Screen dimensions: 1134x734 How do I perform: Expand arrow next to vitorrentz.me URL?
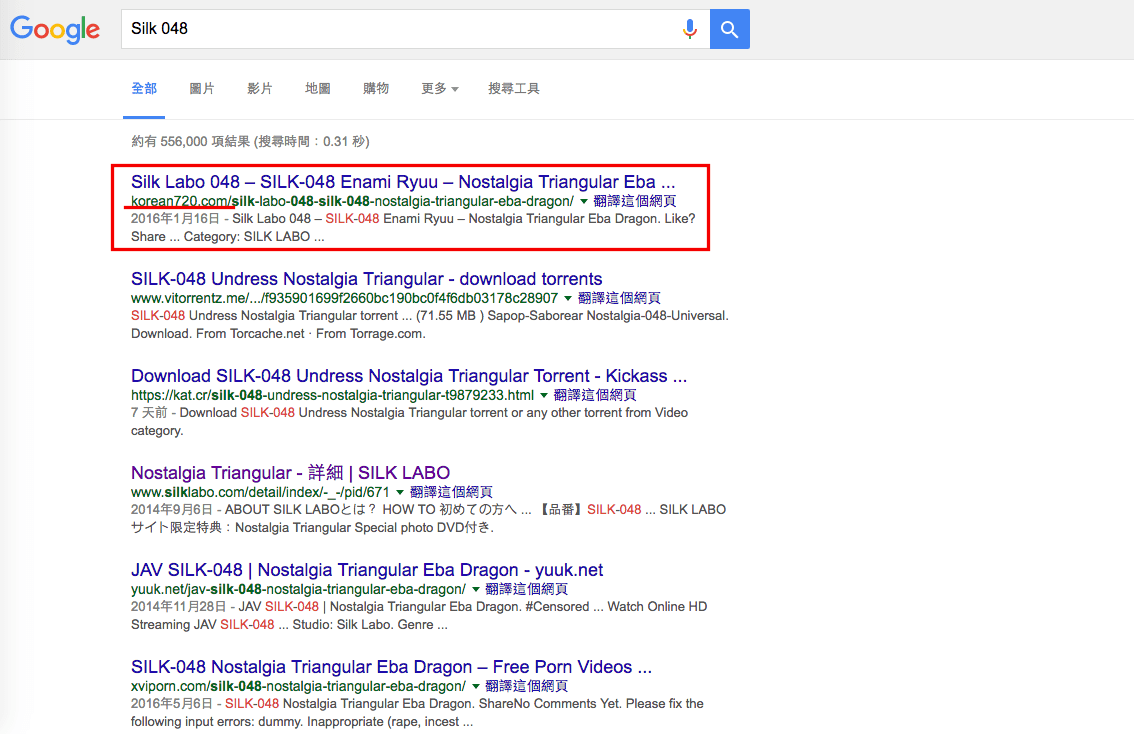pyautogui.click(x=568, y=298)
